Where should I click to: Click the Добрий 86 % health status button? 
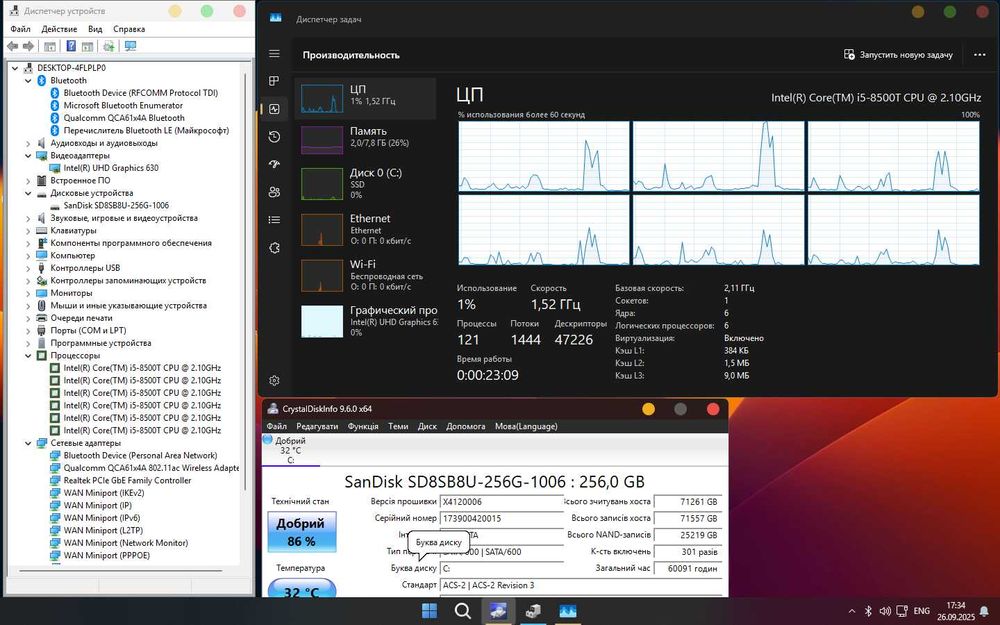(302, 532)
